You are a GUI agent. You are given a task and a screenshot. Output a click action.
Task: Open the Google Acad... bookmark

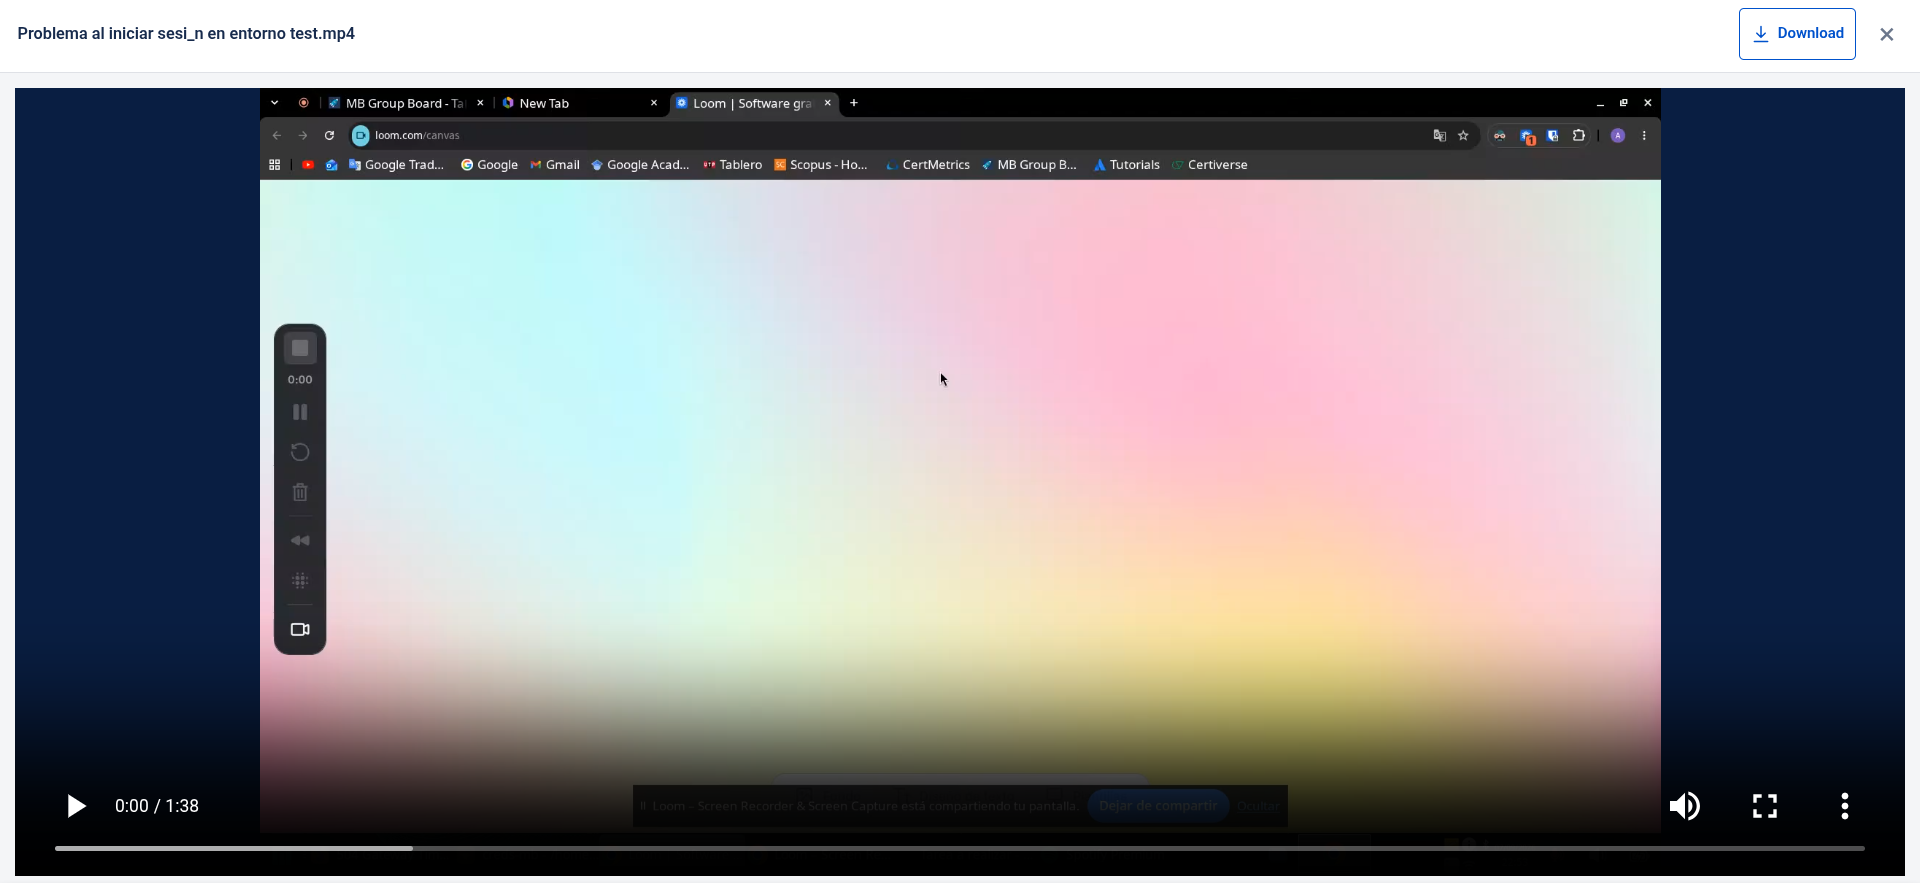640,165
